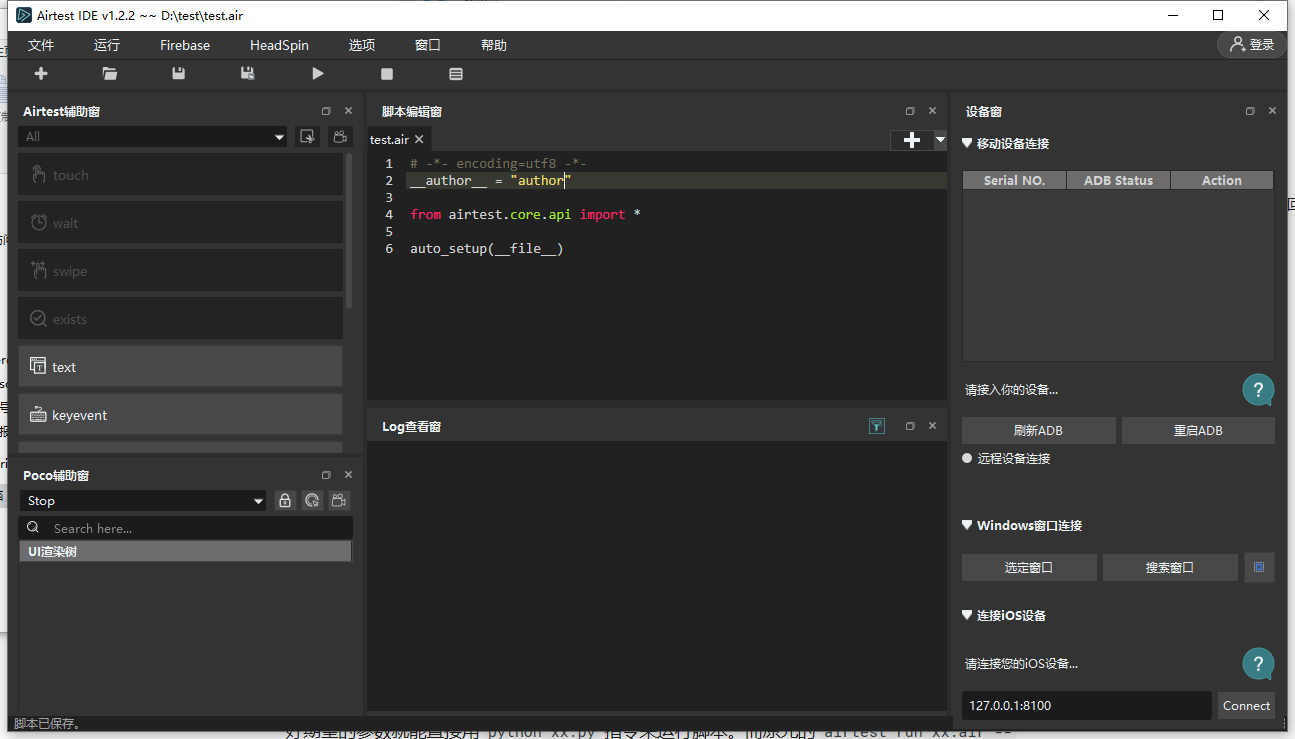
Task: Open the dropdown arrow beside the plus button
Action: (x=940, y=141)
